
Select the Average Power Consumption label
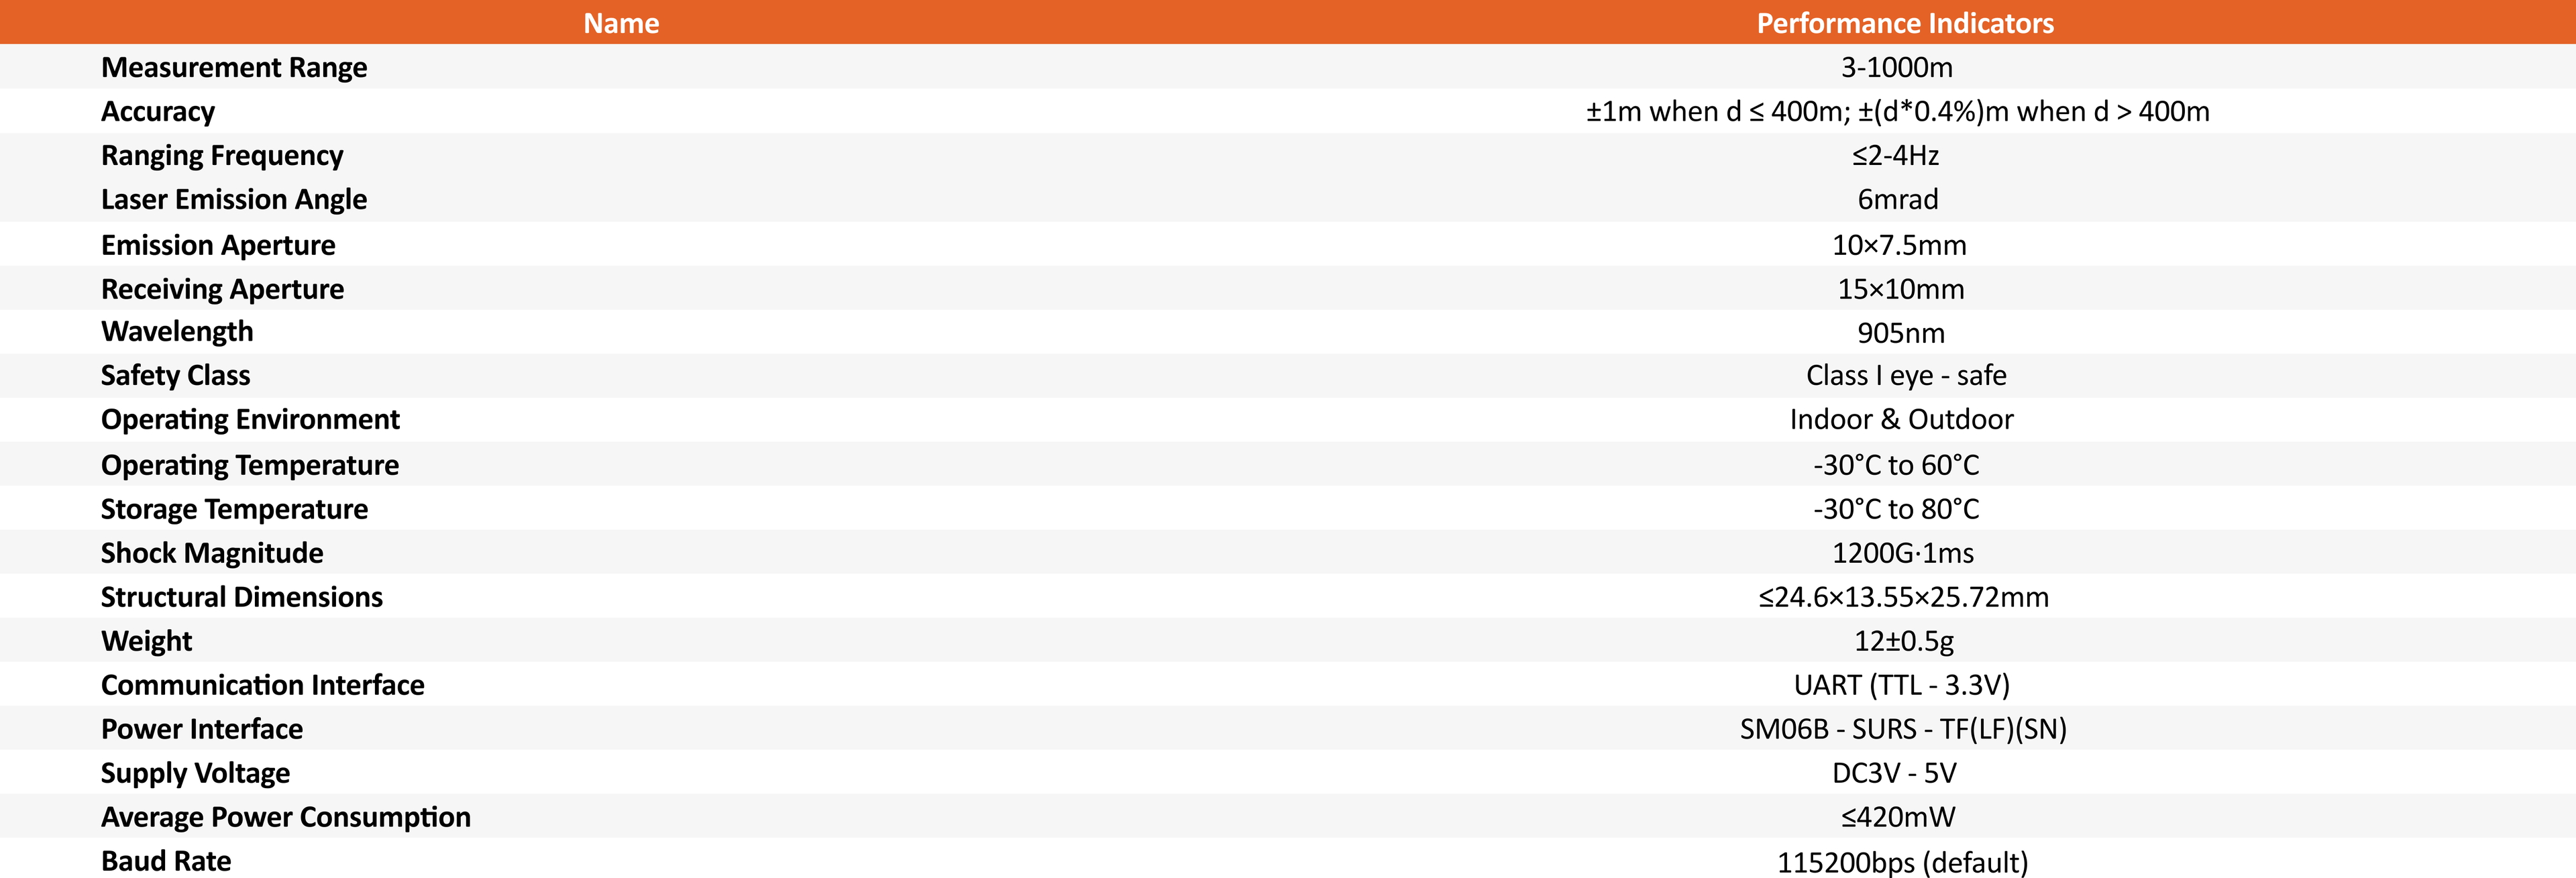click(286, 817)
